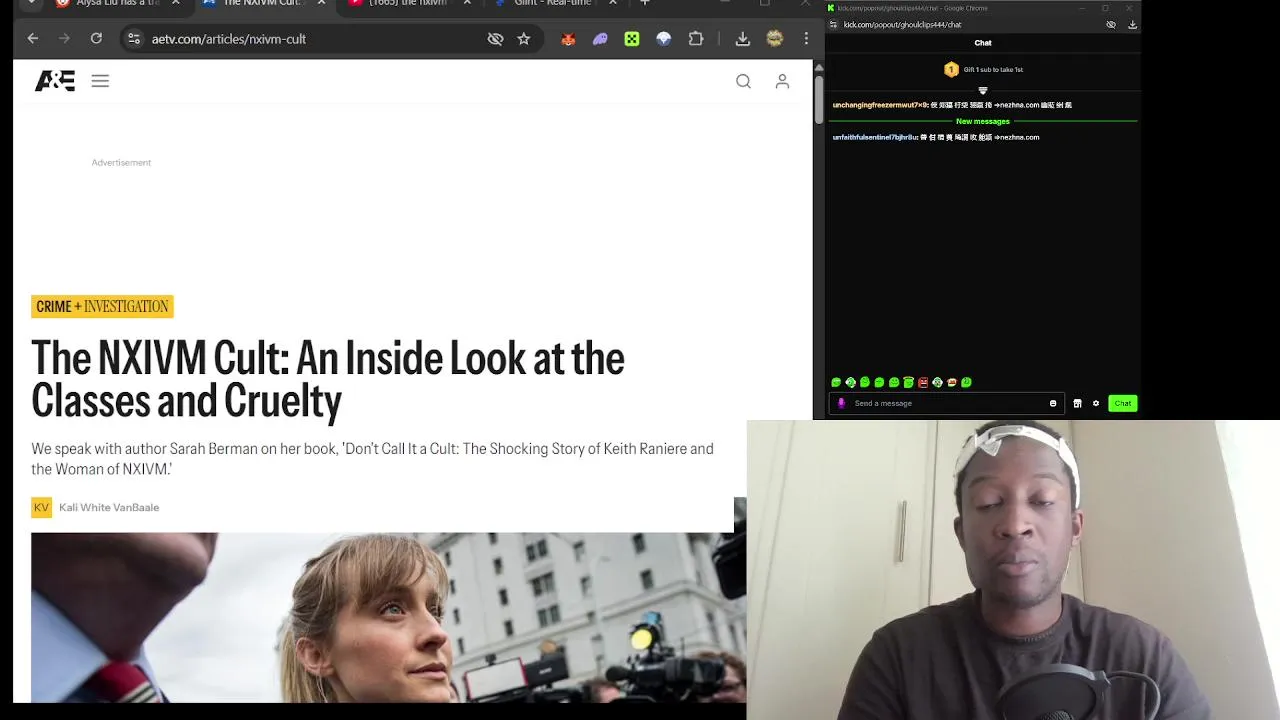
Task: Click the green Chat send button
Action: click(x=1123, y=403)
